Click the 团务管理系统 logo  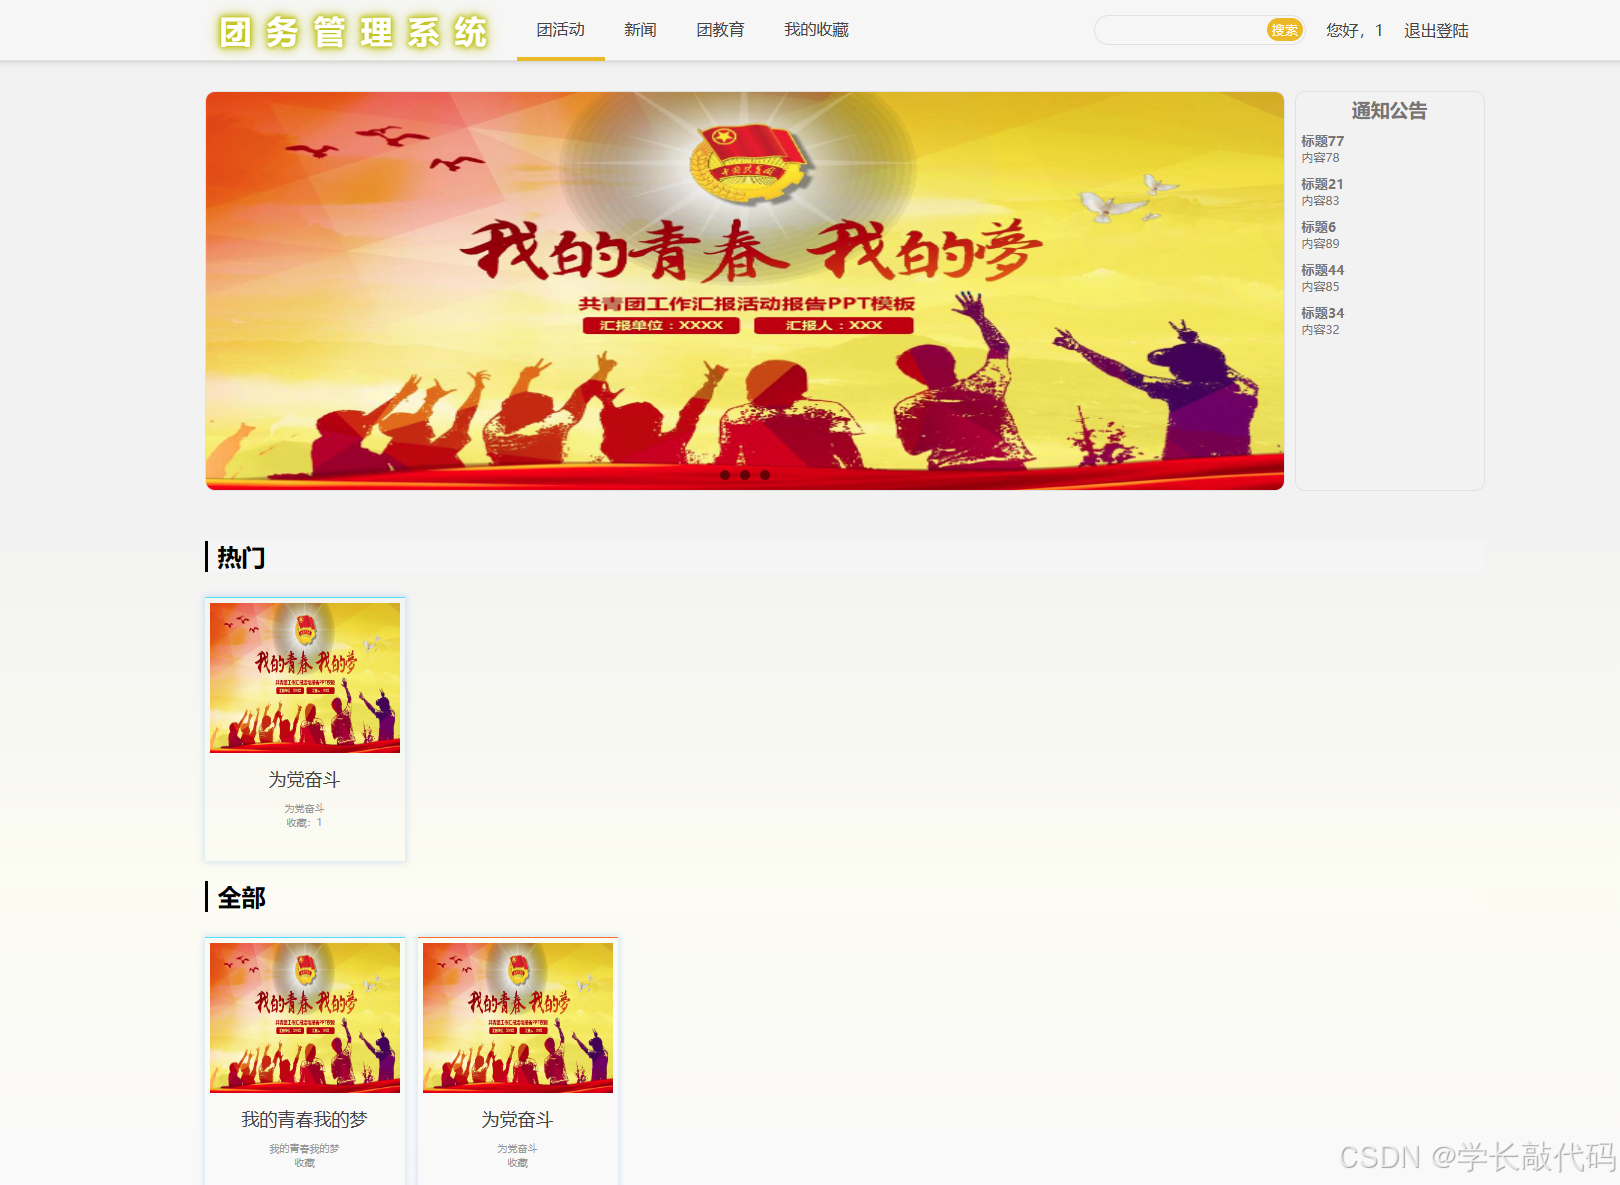tap(352, 30)
